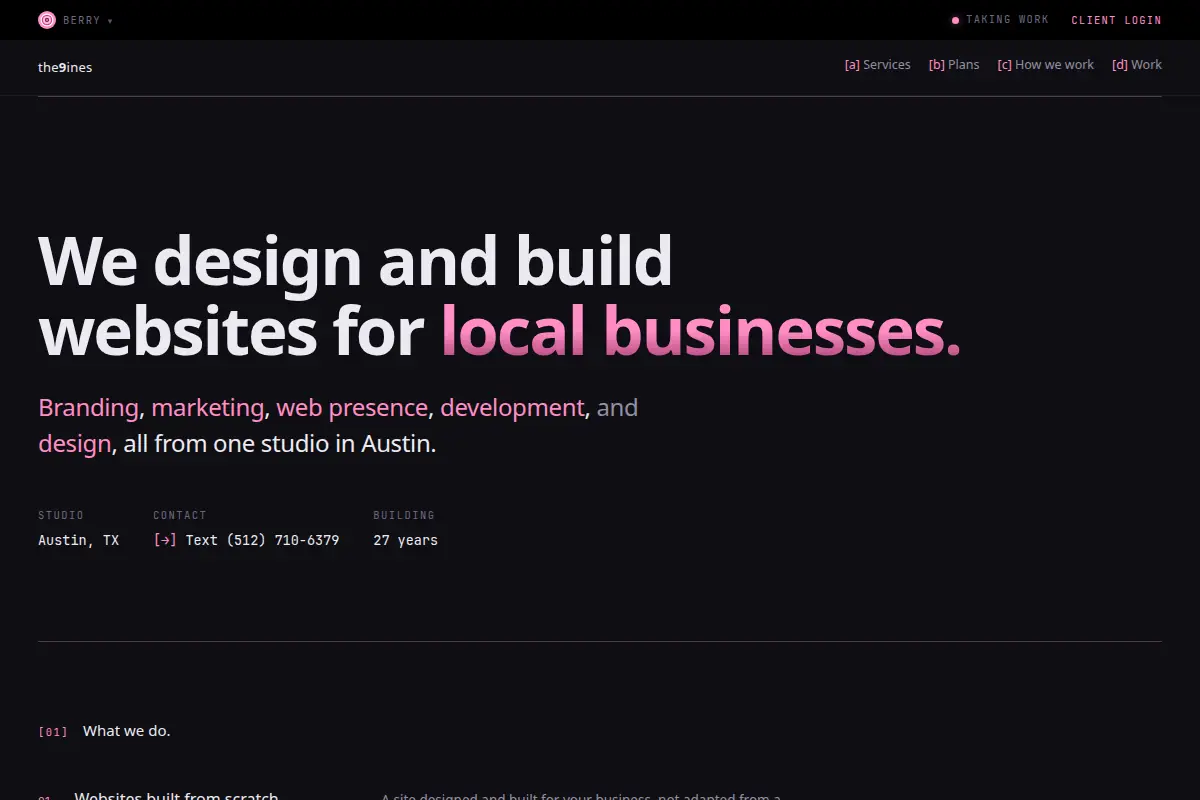Click the 'Austin, TX' studio value
This screenshot has height=800, width=1200.
(x=78, y=540)
